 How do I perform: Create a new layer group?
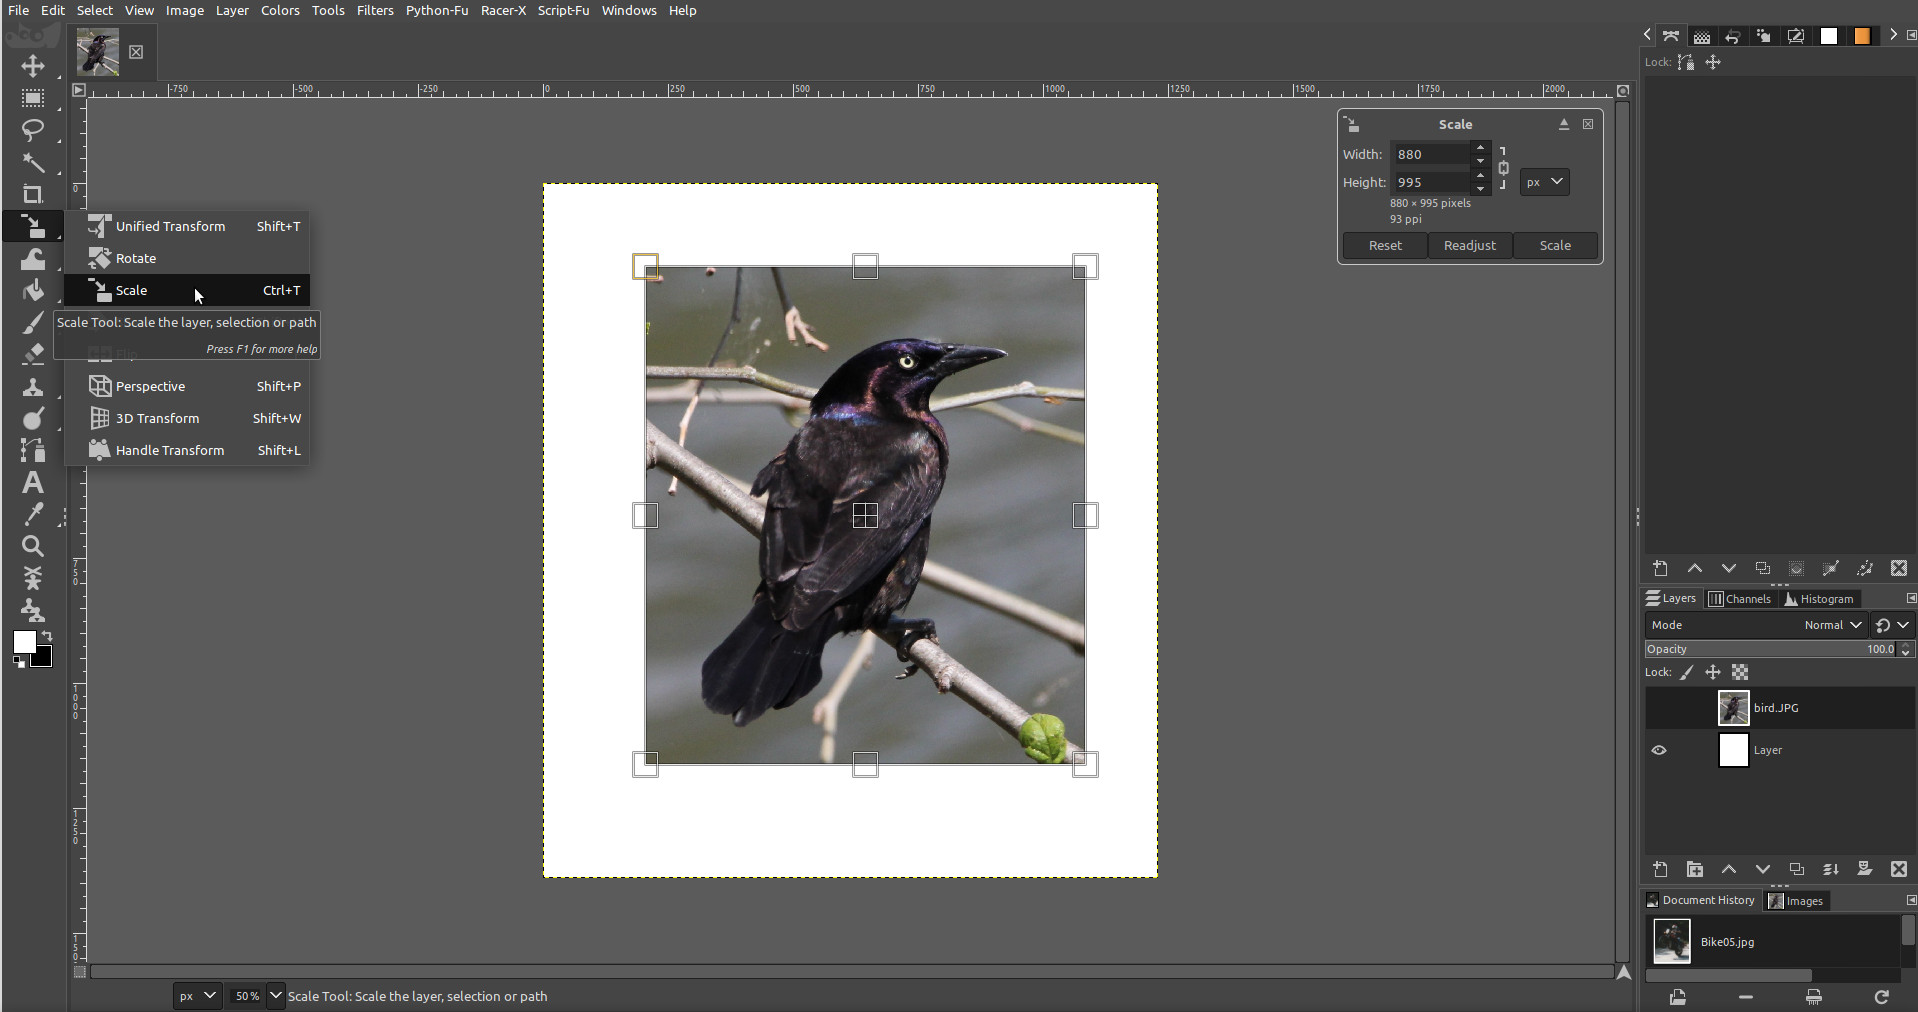pos(1694,869)
